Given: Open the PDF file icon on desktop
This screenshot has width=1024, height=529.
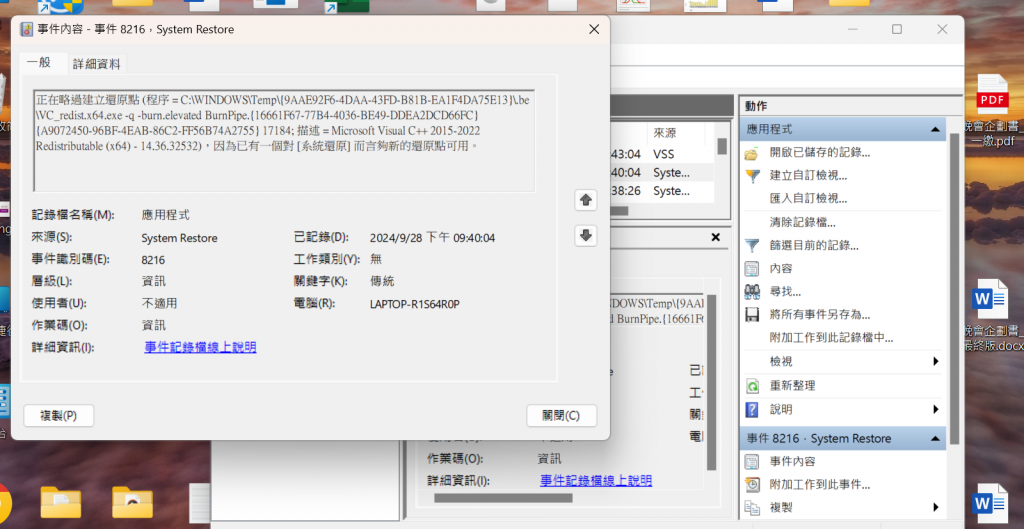Looking at the screenshot, I should point(993,95).
